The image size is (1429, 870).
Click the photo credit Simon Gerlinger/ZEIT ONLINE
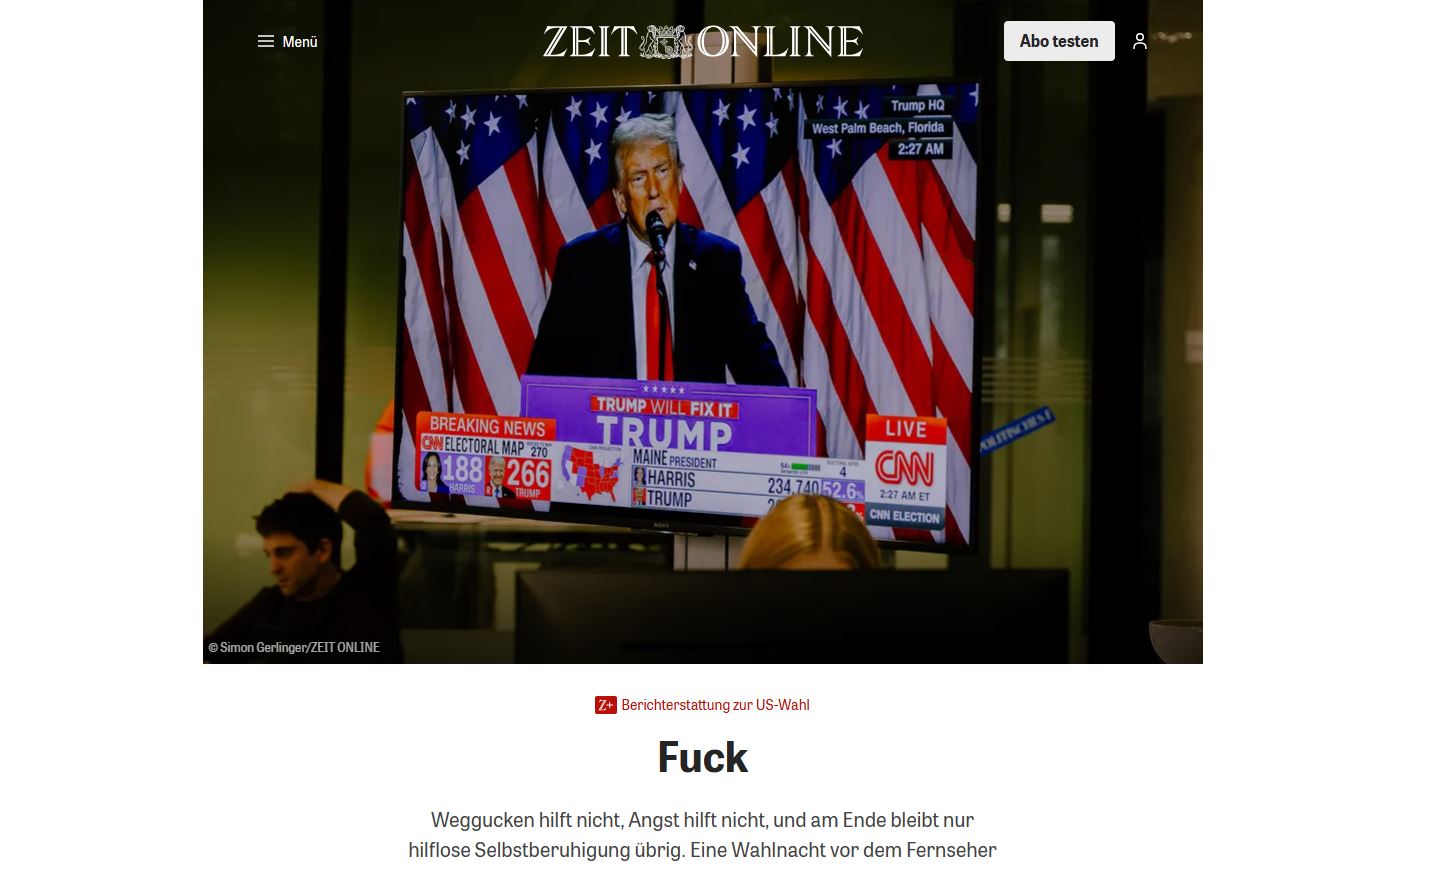click(294, 647)
